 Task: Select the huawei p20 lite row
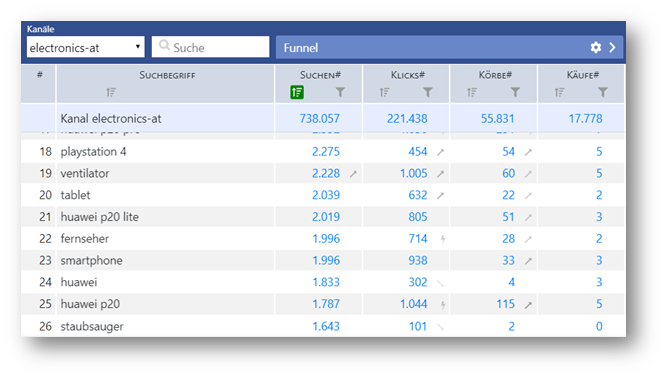(323, 217)
